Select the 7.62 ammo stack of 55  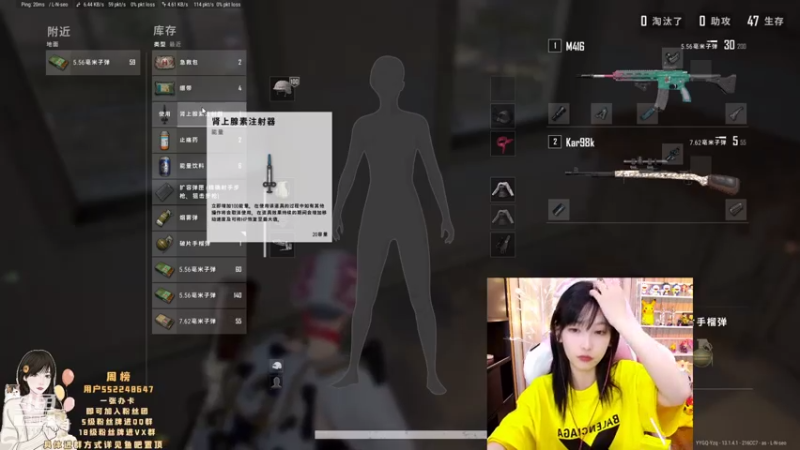tap(199, 321)
